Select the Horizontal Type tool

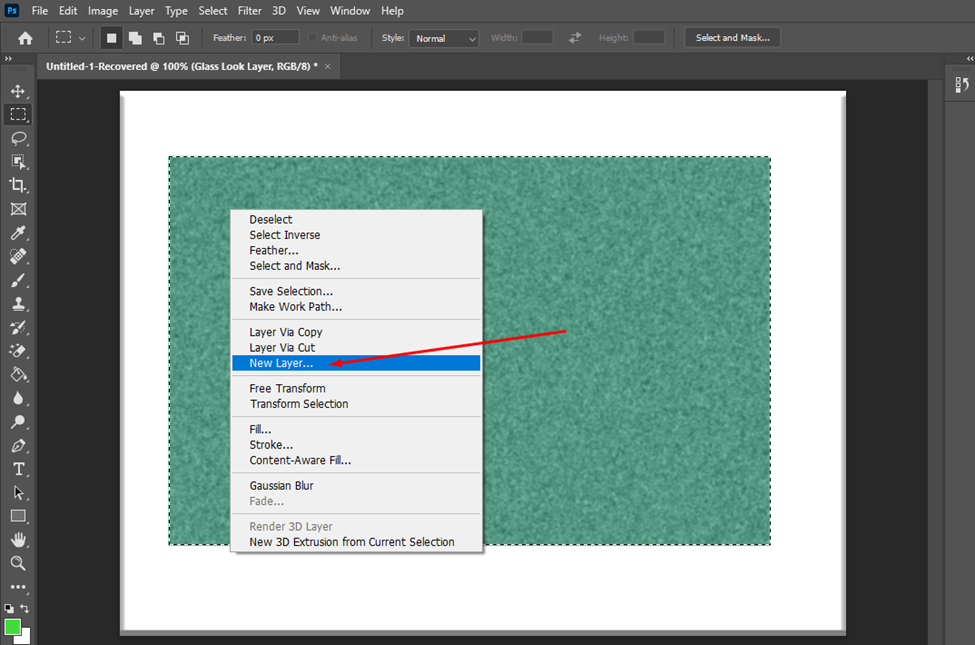[18, 469]
